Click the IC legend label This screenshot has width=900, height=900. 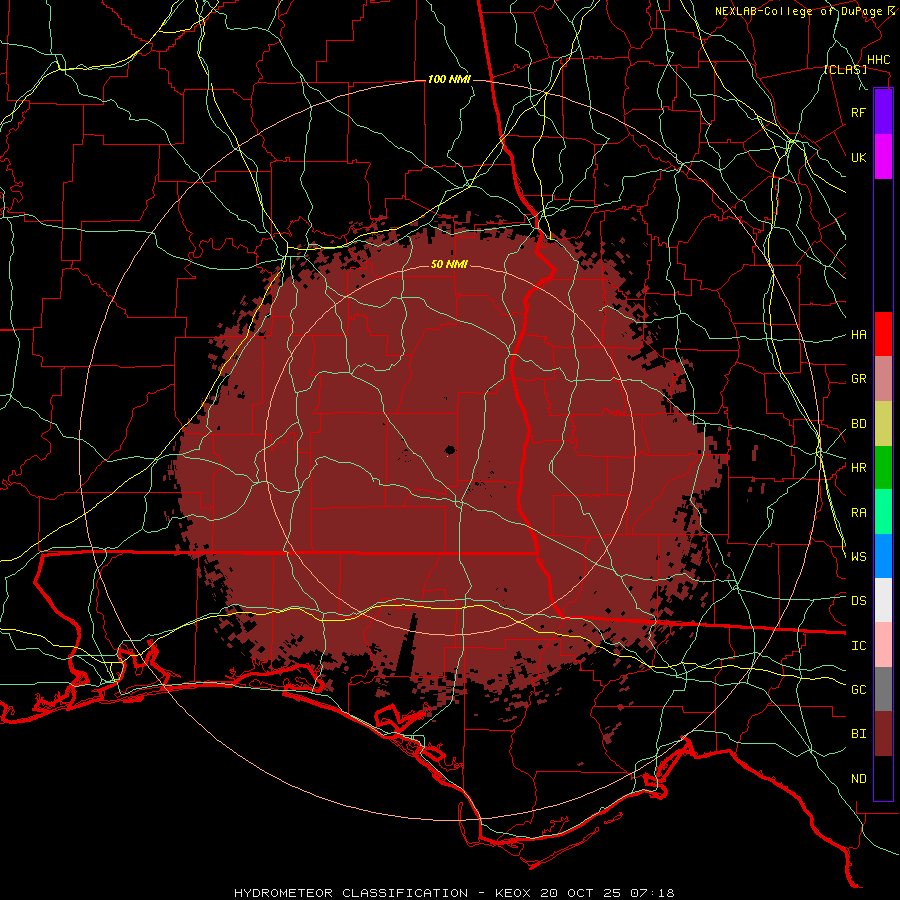[x=859, y=646]
